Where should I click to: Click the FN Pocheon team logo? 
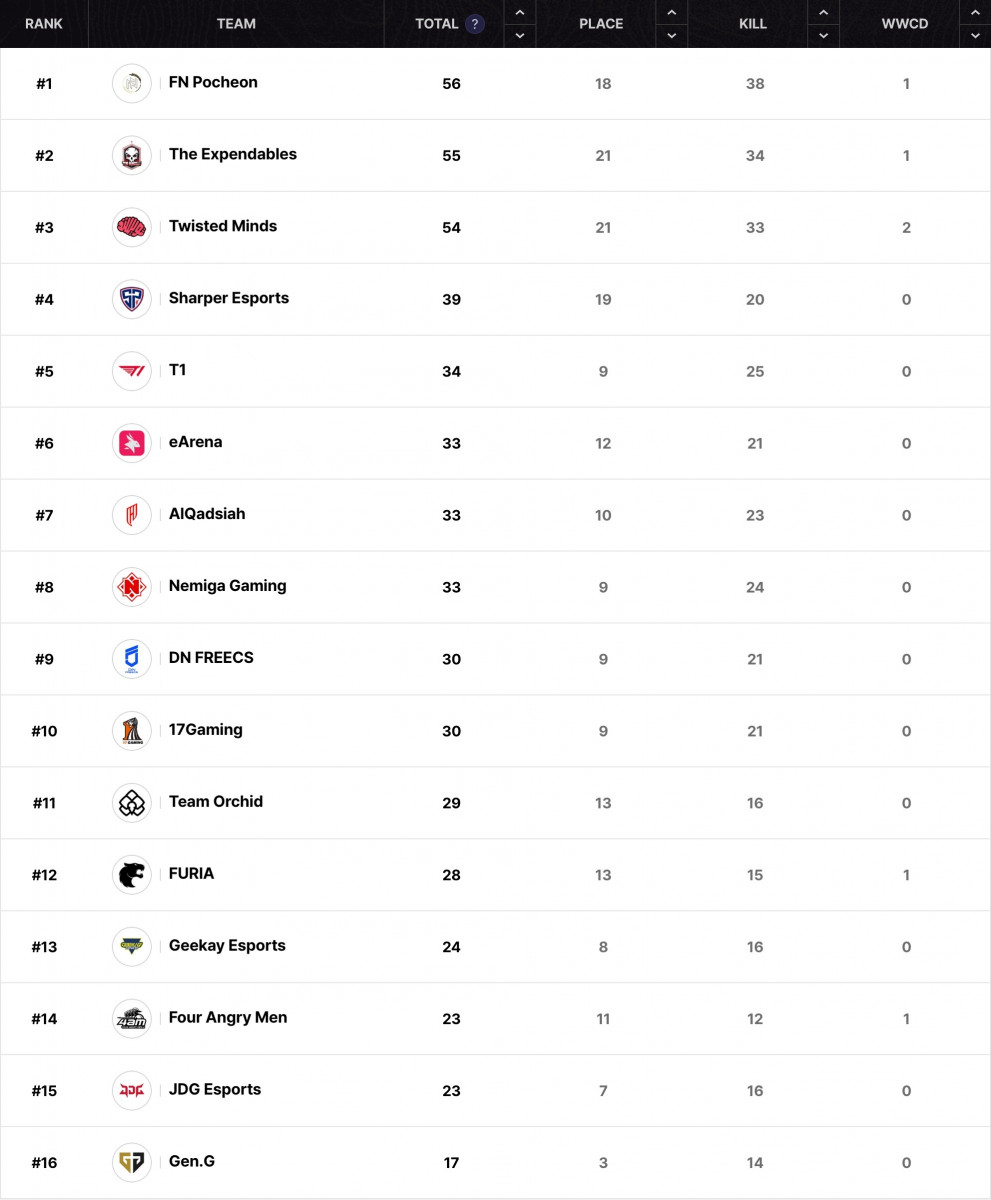pos(132,84)
